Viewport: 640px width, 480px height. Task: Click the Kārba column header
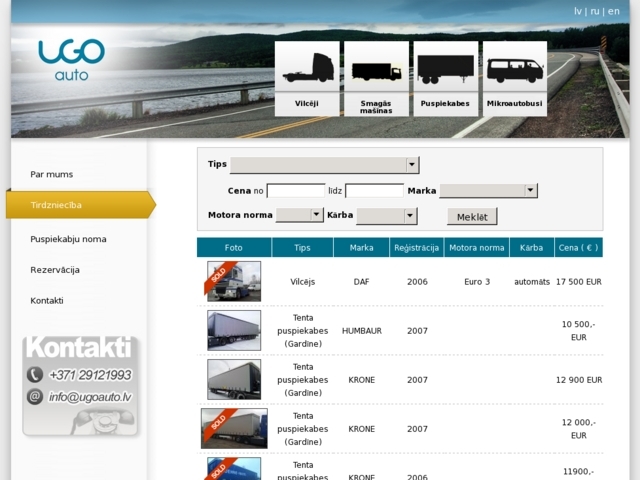tap(532, 247)
